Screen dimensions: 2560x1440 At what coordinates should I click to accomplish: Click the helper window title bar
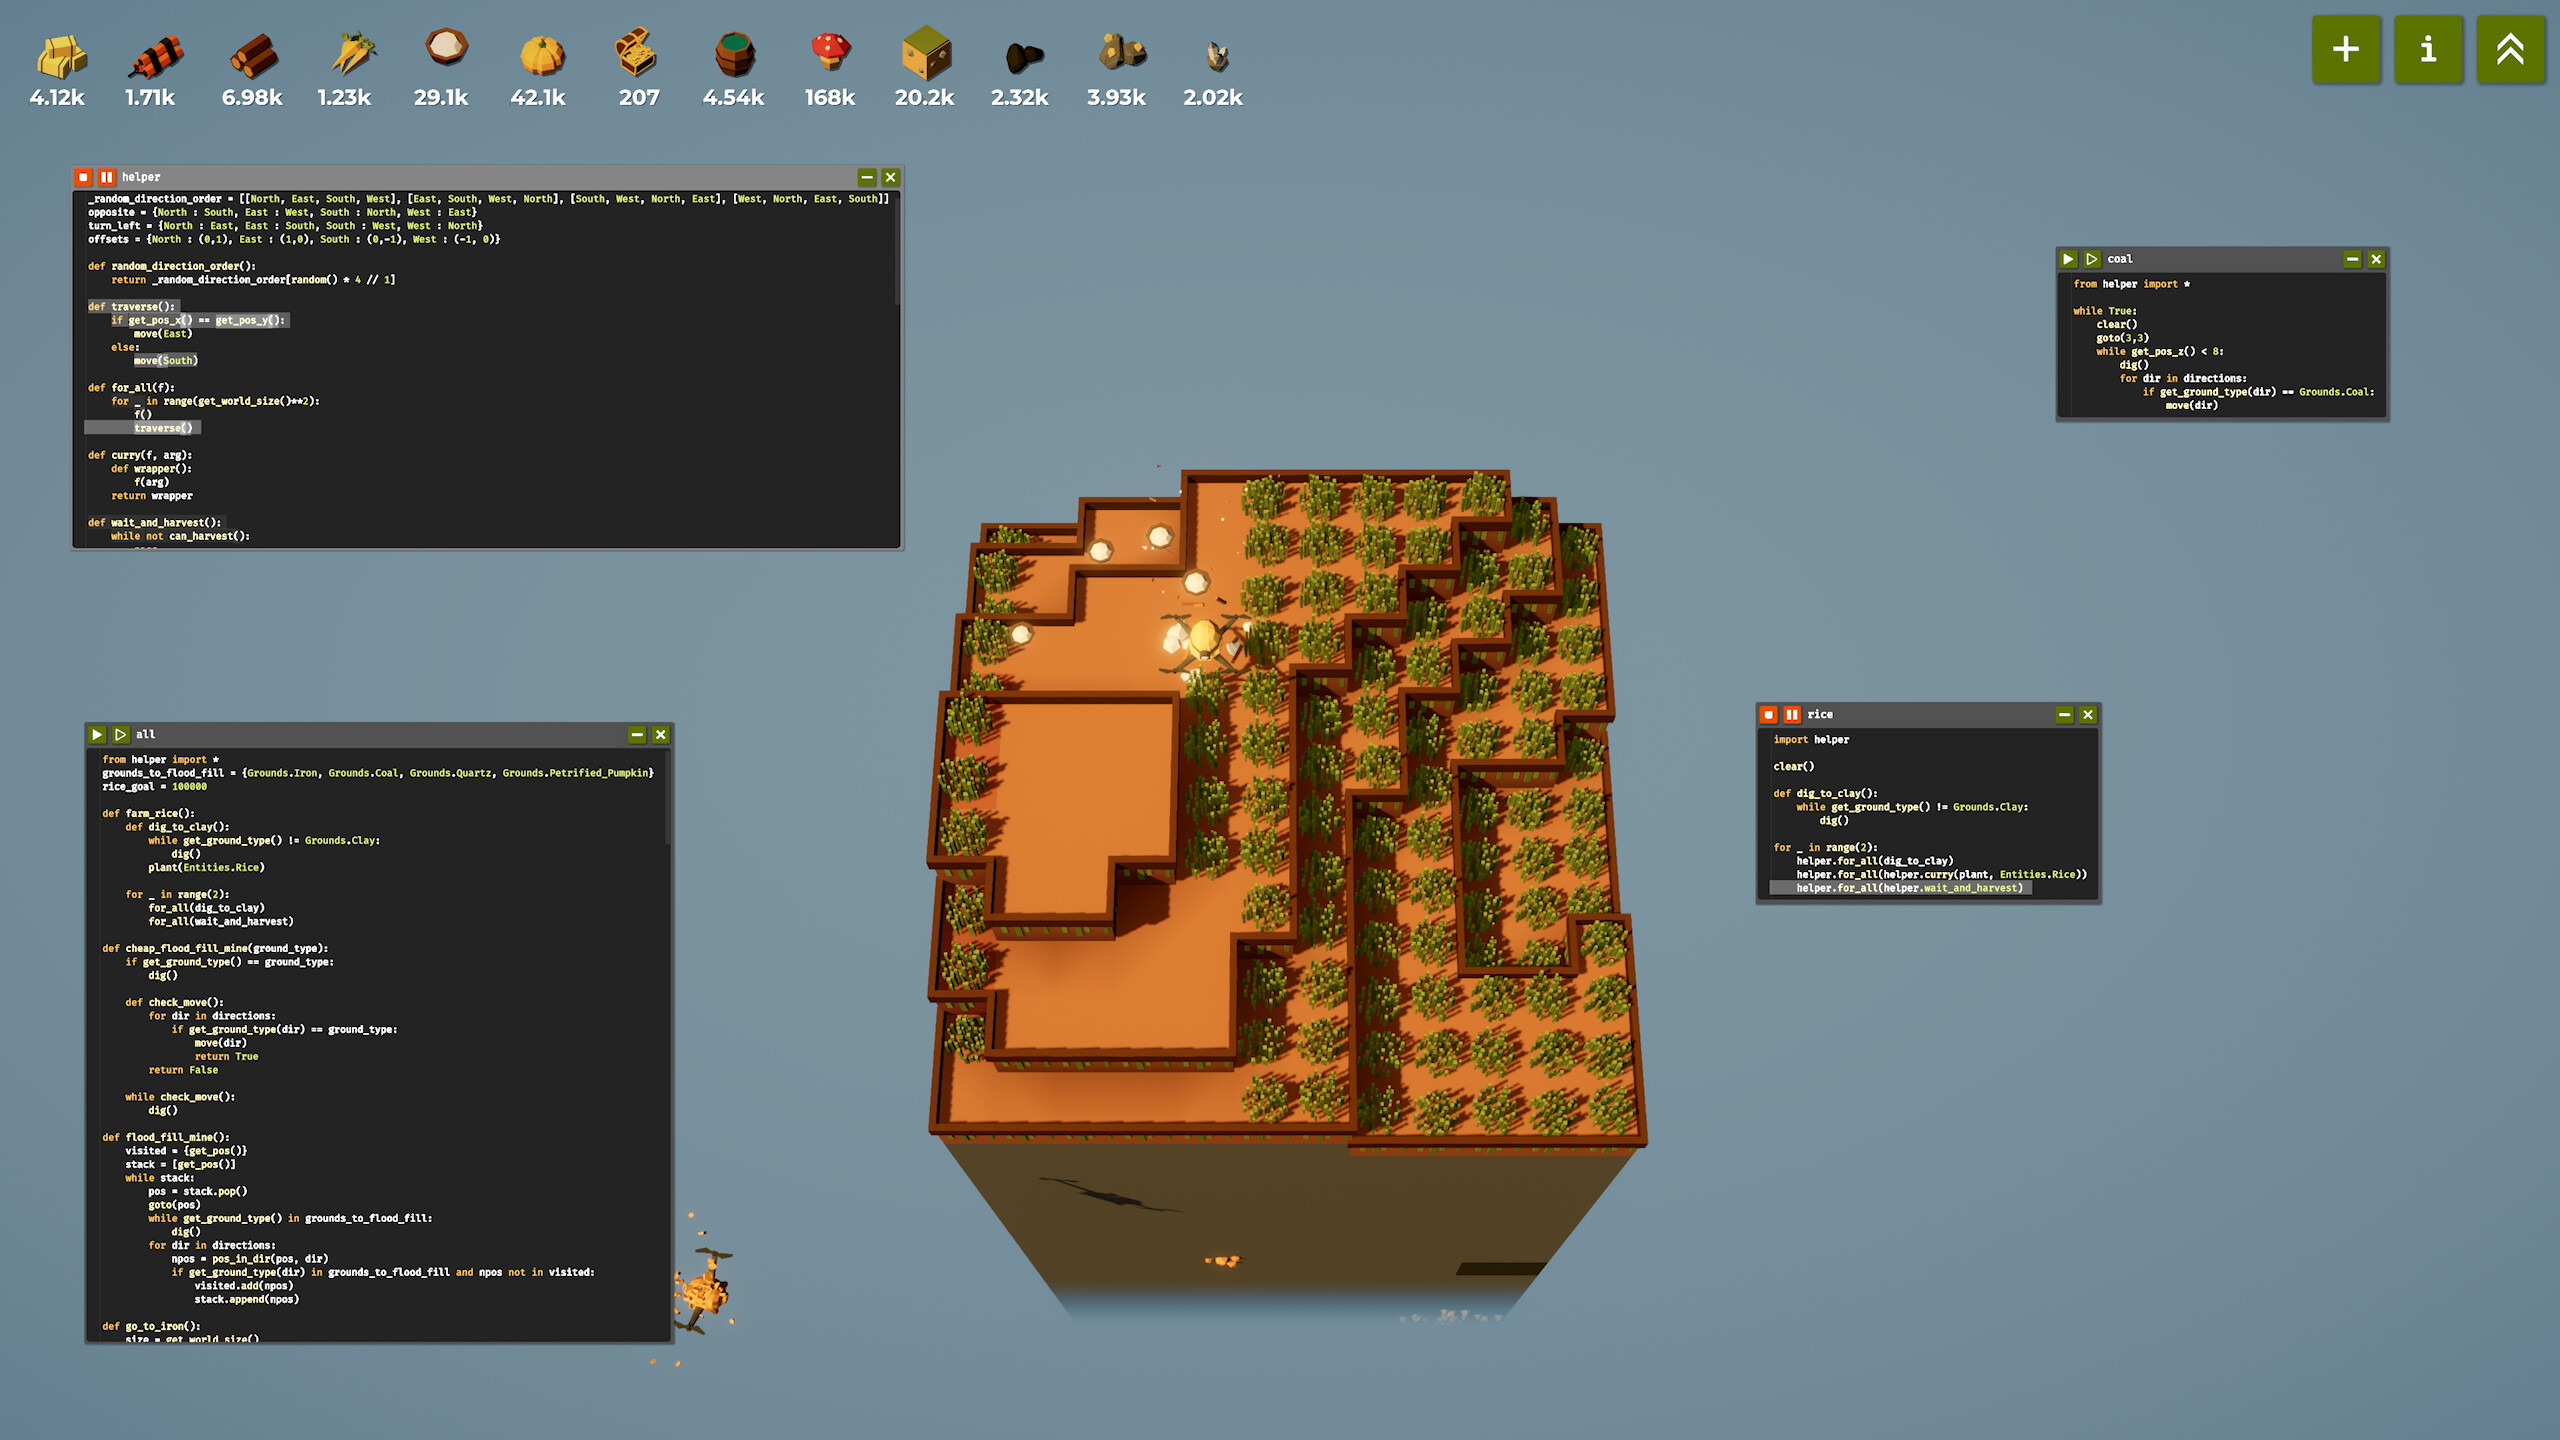coord(488,177)
